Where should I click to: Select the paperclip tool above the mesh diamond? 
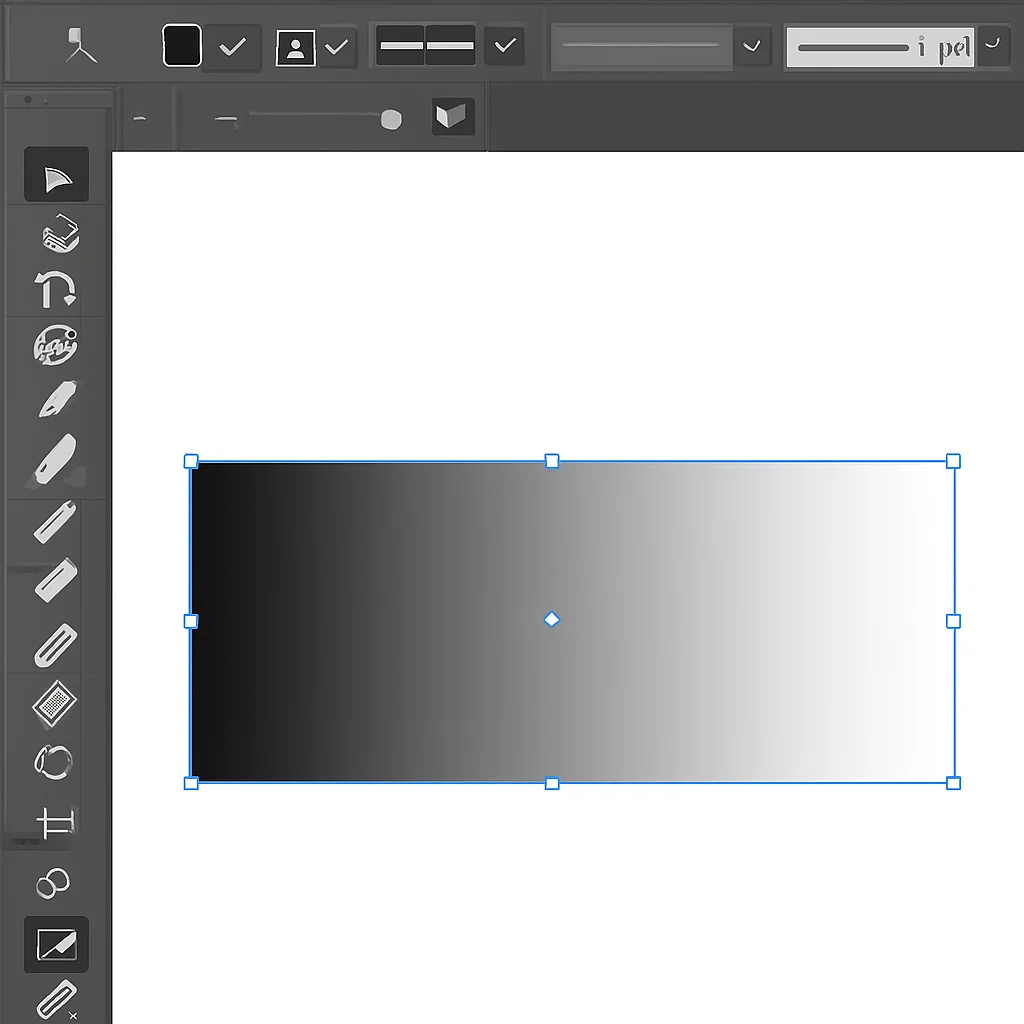tap(56, 645)
